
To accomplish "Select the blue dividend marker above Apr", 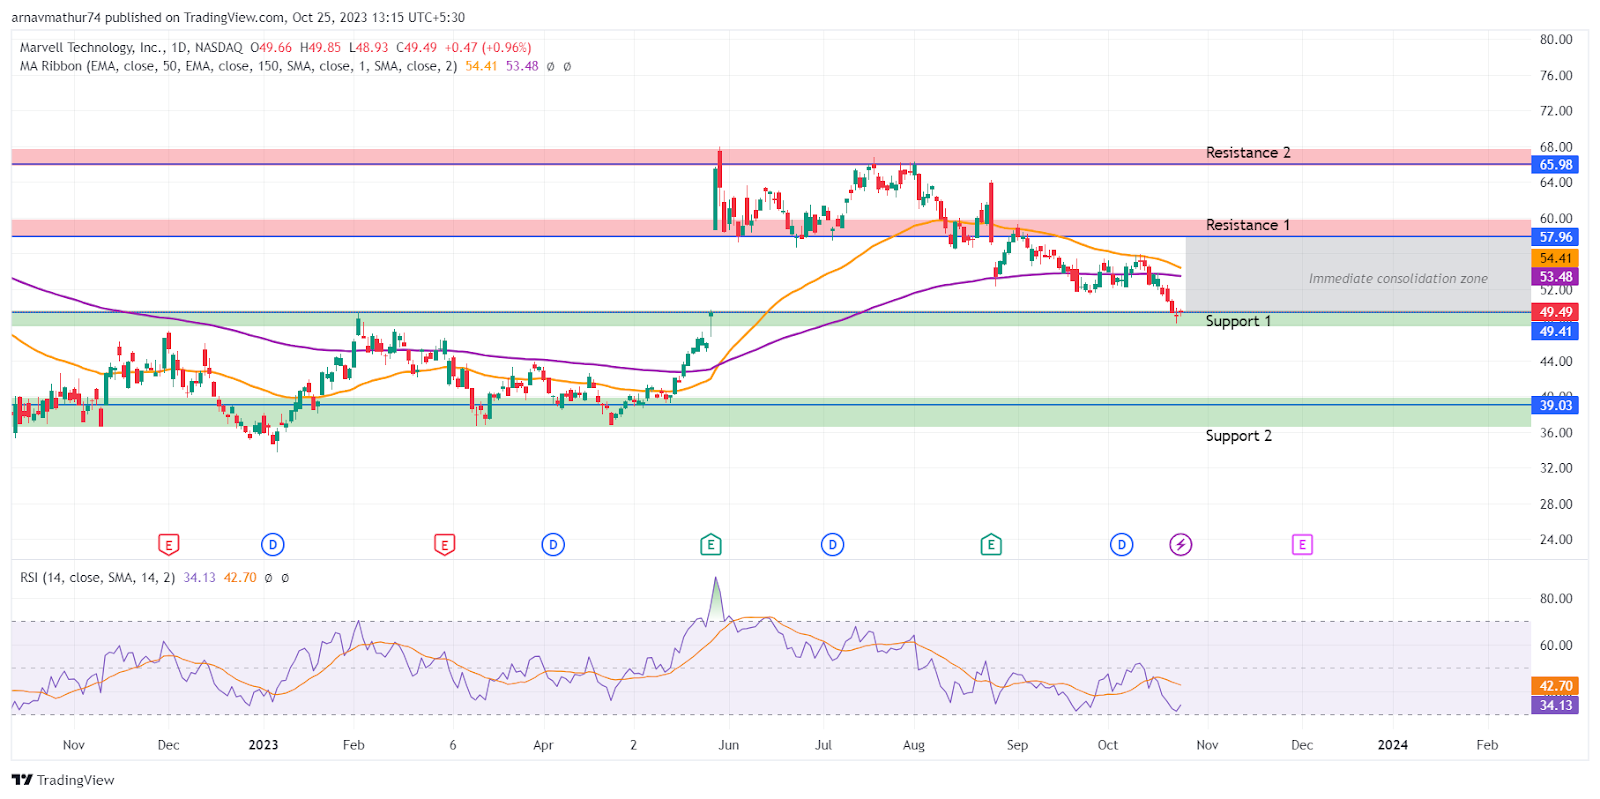I will 553,545.
